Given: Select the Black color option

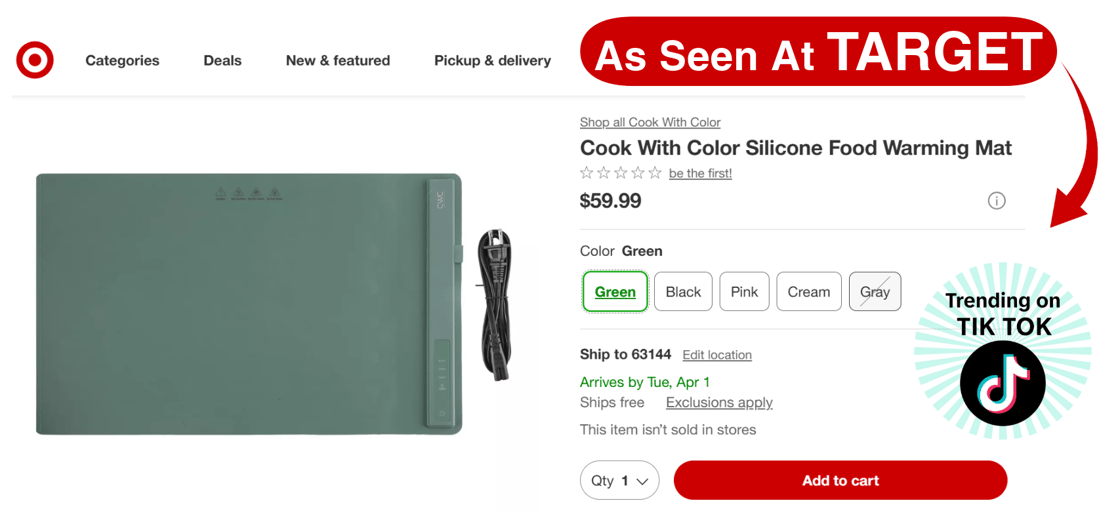Looking at the screenshot, I should [x=683, y=292].
